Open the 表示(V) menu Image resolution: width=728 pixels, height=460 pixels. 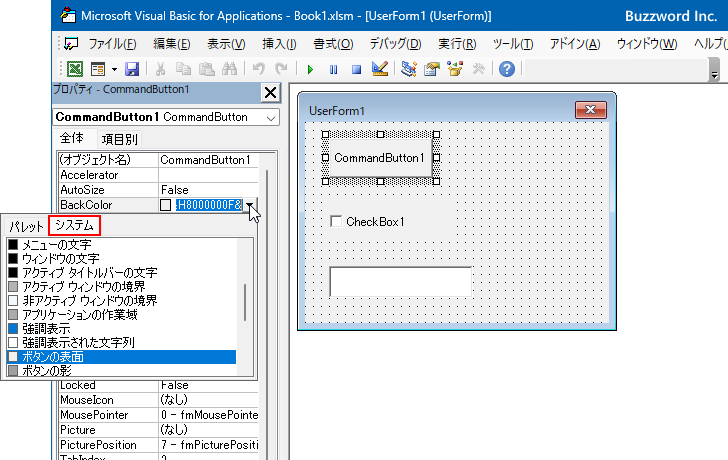[x=226, y=44]
